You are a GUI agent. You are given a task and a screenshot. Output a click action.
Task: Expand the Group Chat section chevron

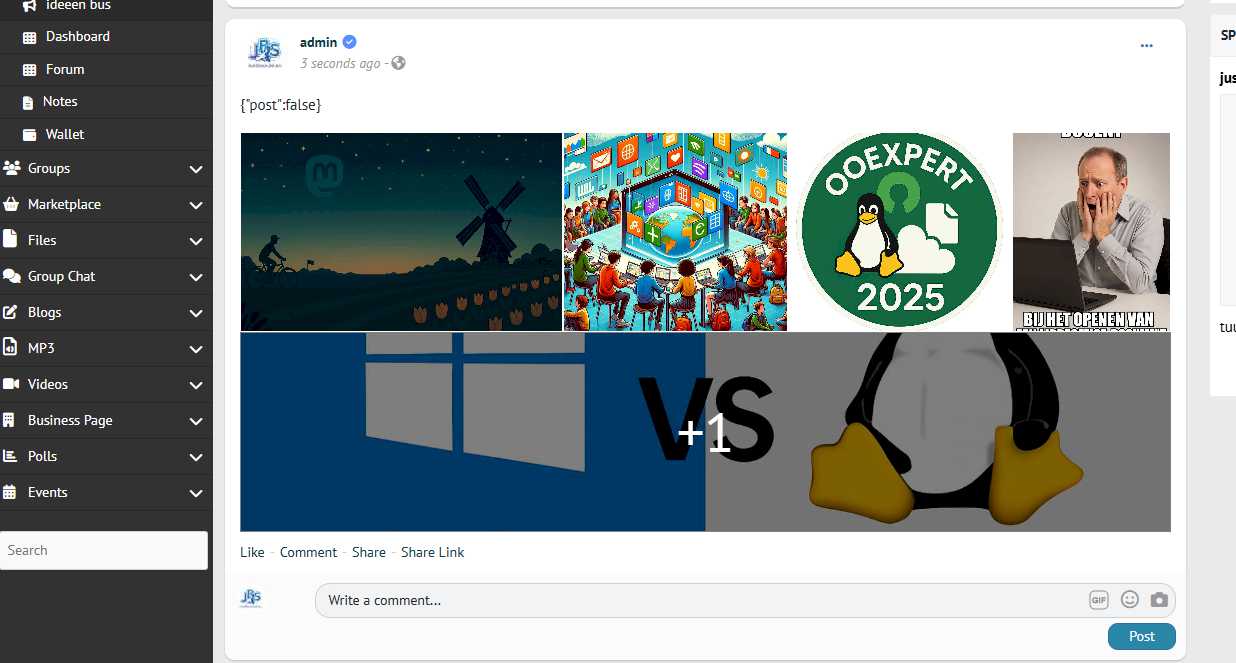coord(196,277)
